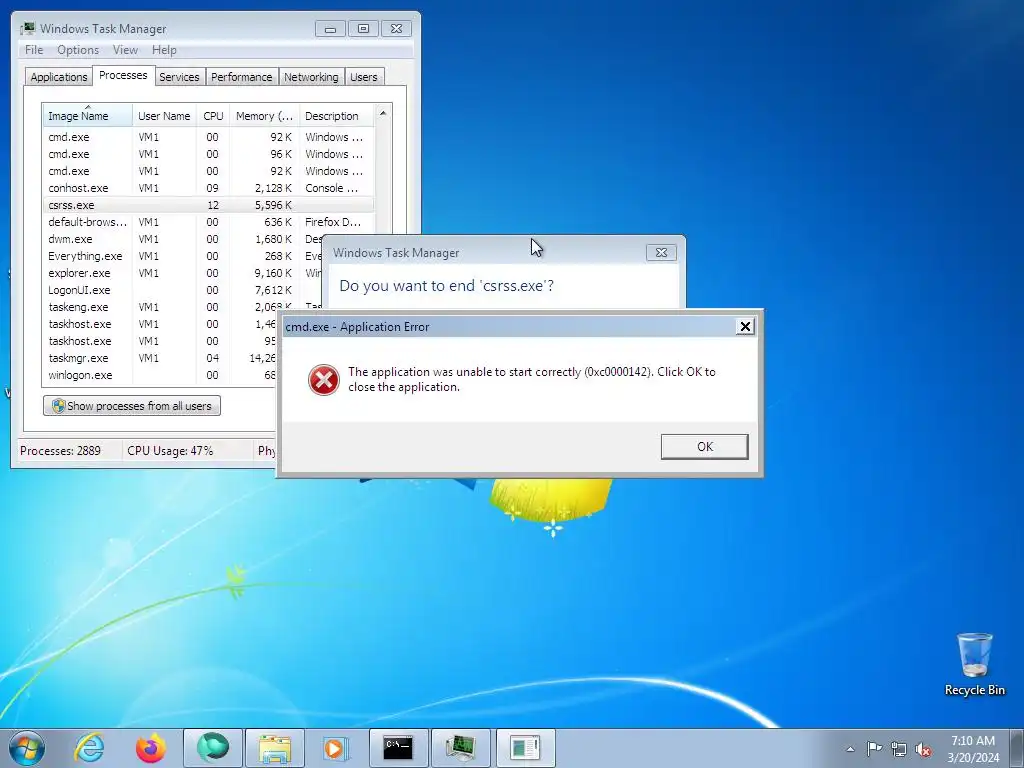Select the Recycle Bin desktop icon
This screenshot has width=1024, height=768.
[974, 664]
